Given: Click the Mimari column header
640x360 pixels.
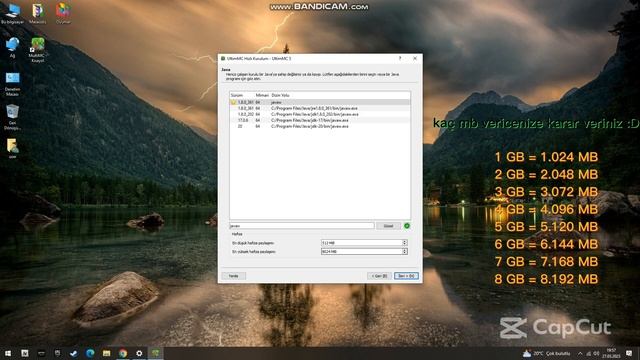Looking at the screenshot, I should 262,95.
